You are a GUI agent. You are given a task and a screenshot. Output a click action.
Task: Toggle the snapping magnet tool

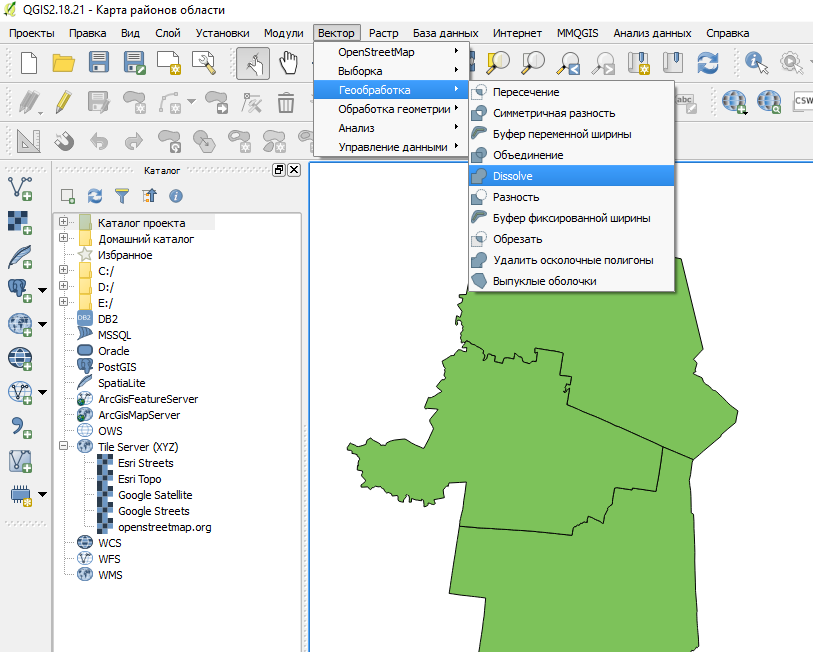[64, 139]
